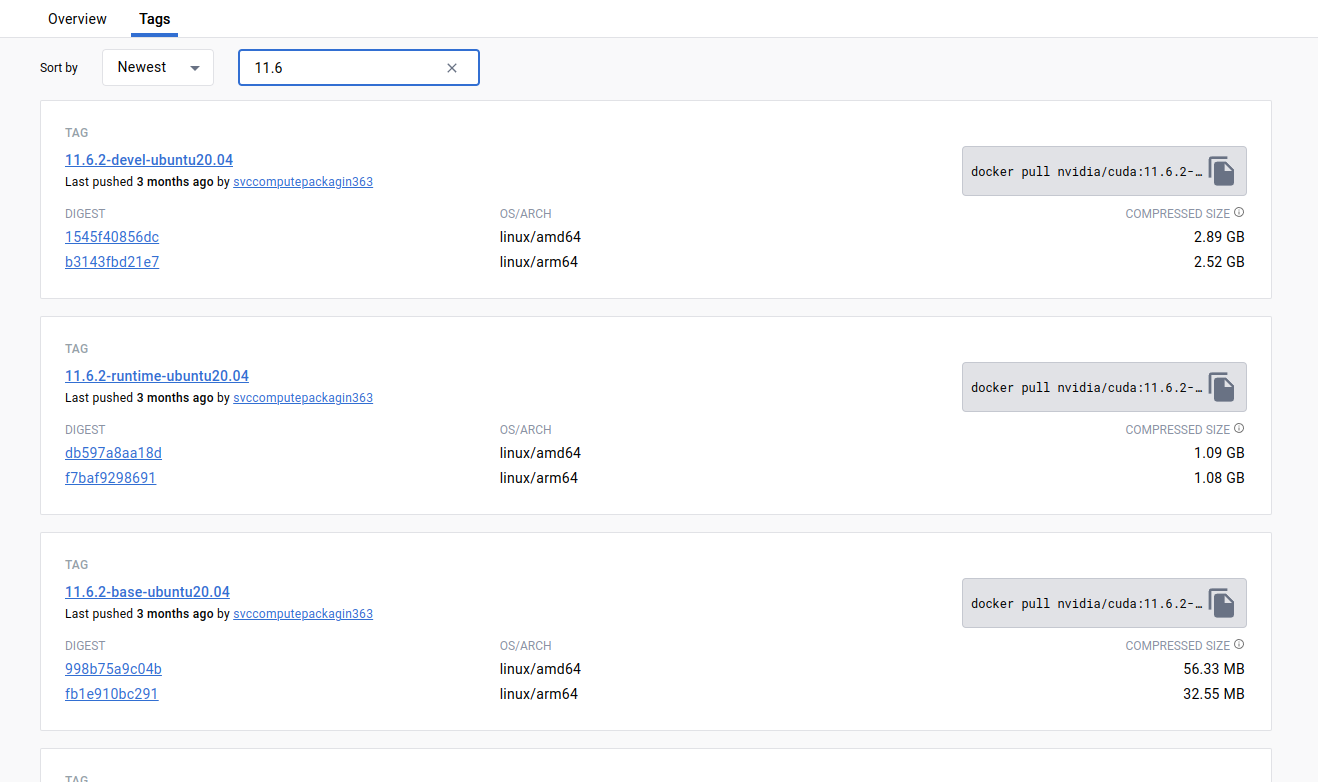Open the 11.6.2-base-ubuntu20.04 tag link
Image resolution: width=1318 pixels, height=782 pixels.
click(147, 592)
